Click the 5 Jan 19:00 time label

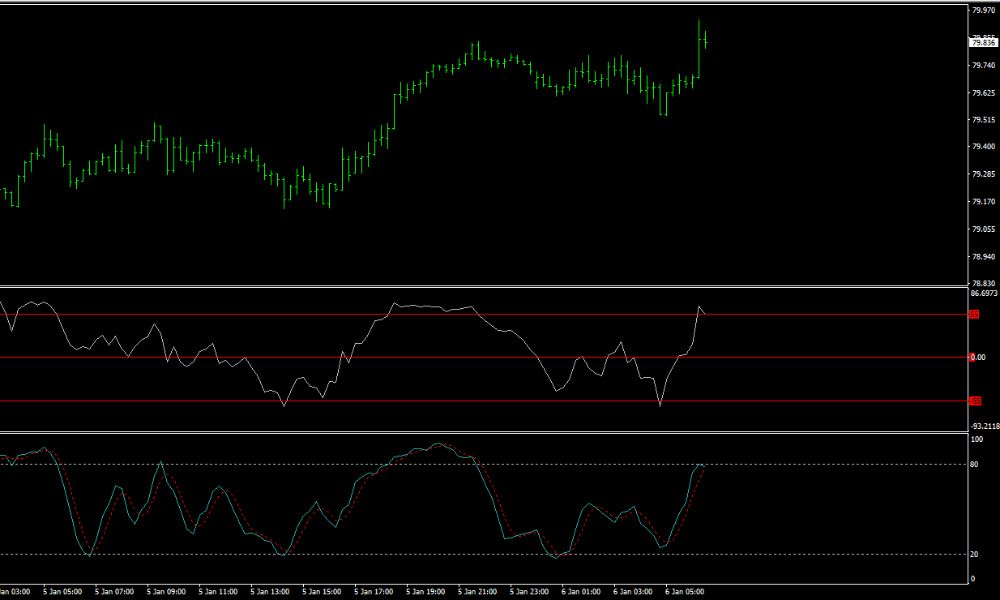tap(425, 592)
